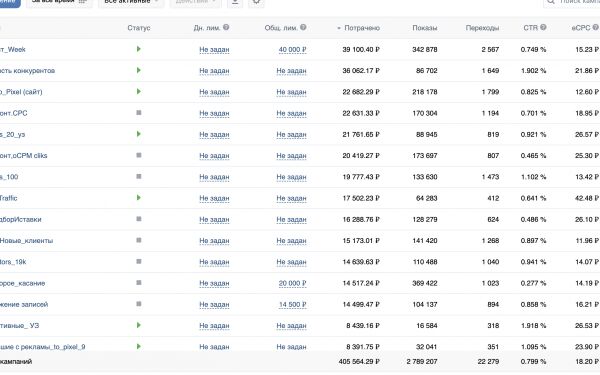Set total limit Не задан in s_100 row

coord(291,177)
